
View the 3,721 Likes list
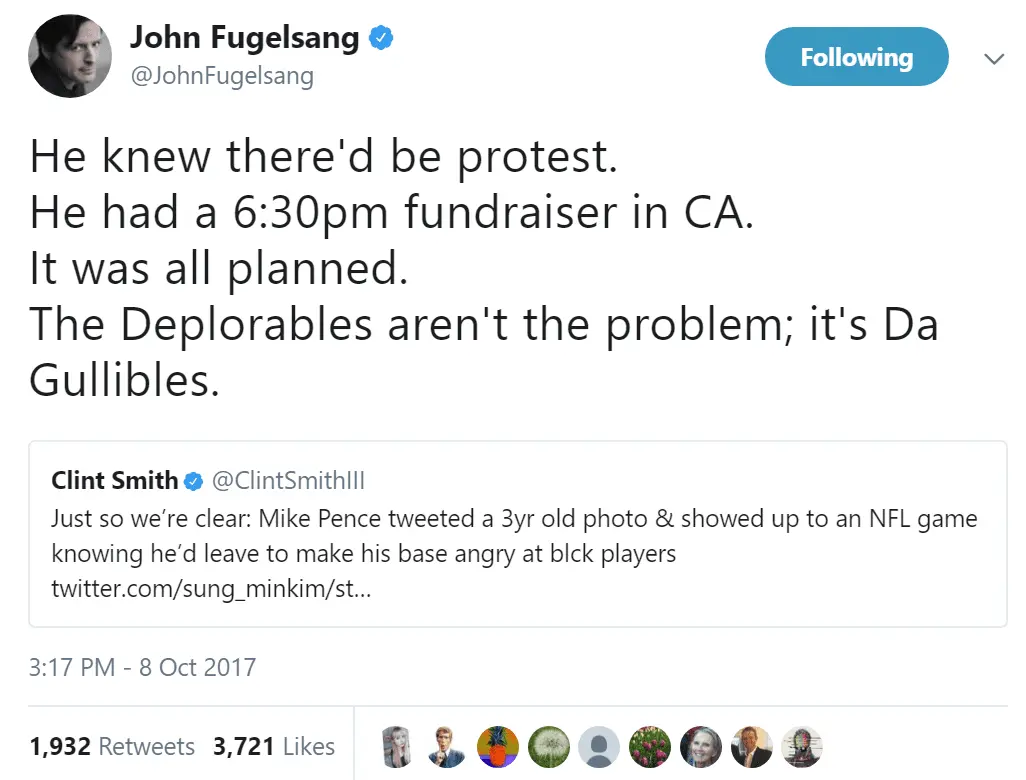274,746
